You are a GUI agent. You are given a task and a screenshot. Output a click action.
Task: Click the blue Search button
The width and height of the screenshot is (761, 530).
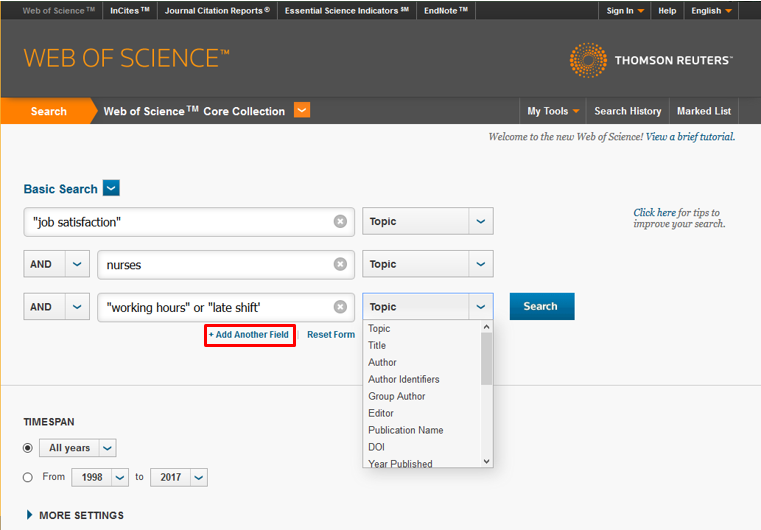(x=542, y=306)
